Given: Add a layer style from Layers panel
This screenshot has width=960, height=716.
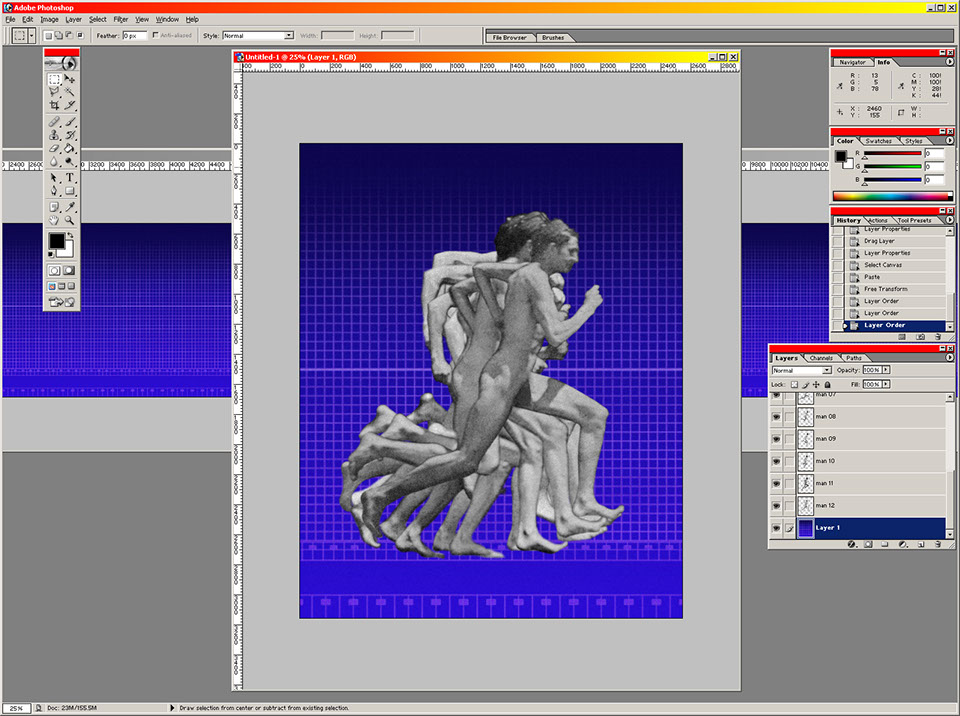Looking at the screenshot, I should [x=851, y=544].
